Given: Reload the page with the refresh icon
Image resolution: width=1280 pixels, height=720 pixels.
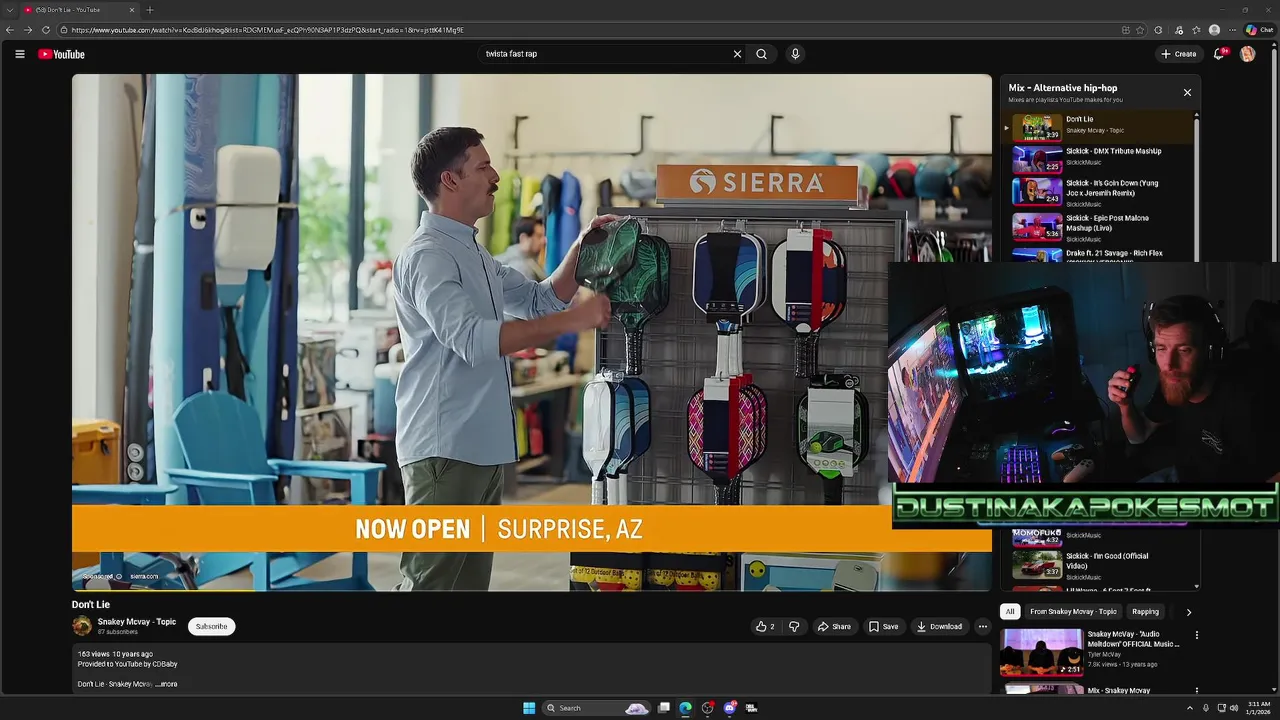Looking at the screenshot, I should tap(45, 30).
